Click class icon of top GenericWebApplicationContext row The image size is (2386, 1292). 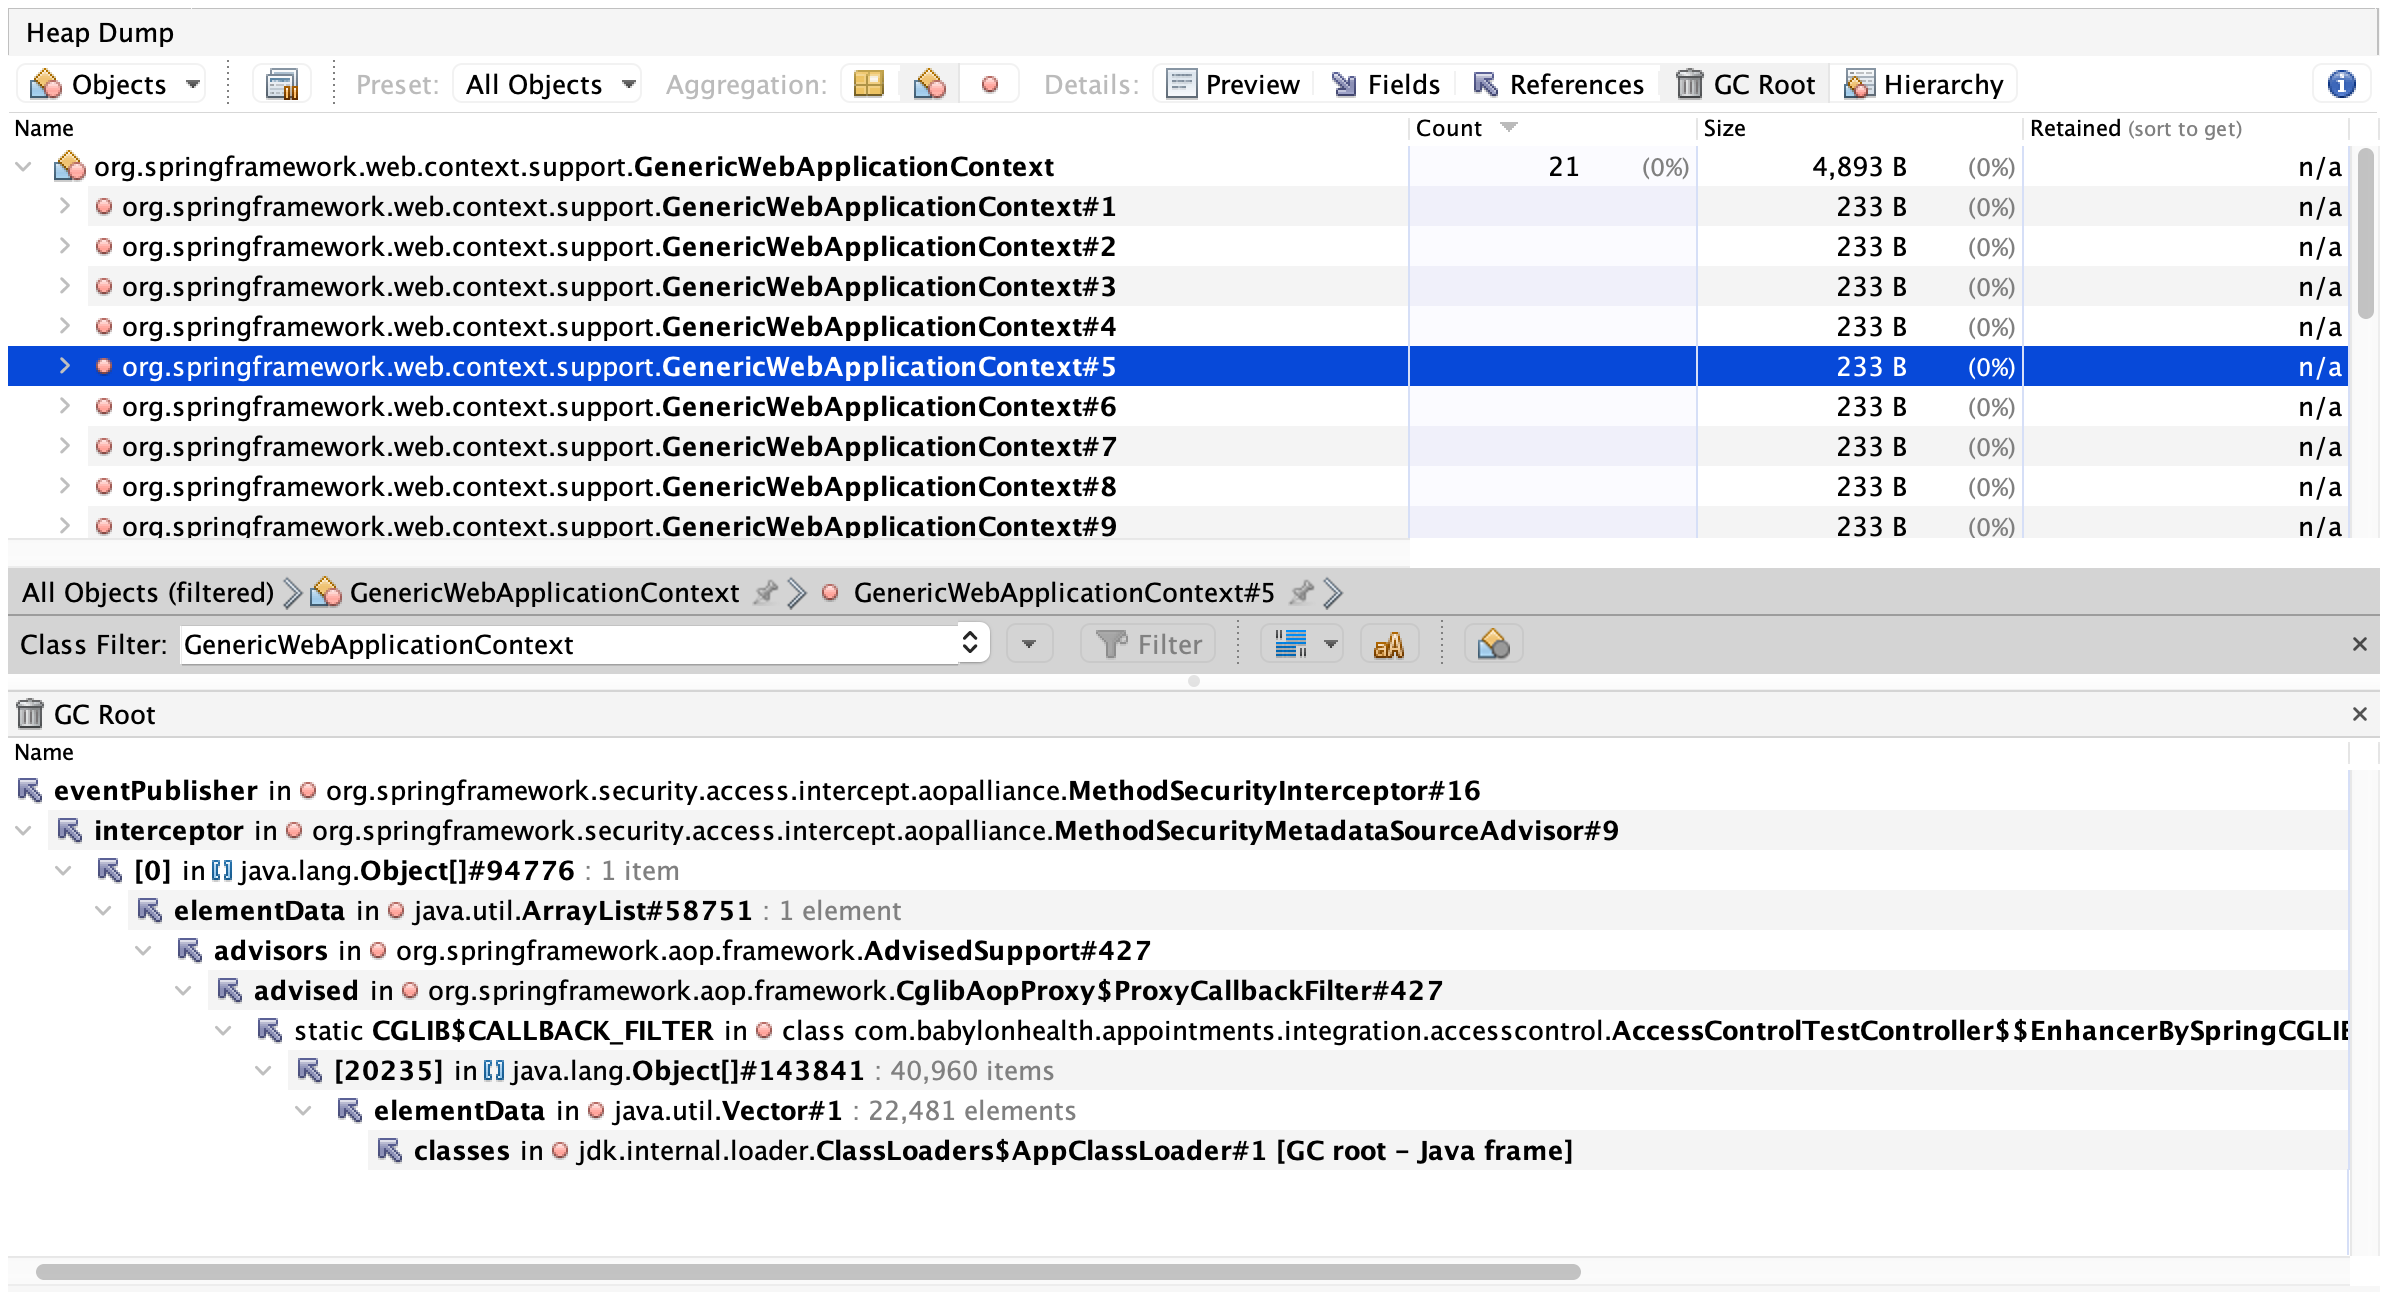pyautogui.click(x=69, y=166)
